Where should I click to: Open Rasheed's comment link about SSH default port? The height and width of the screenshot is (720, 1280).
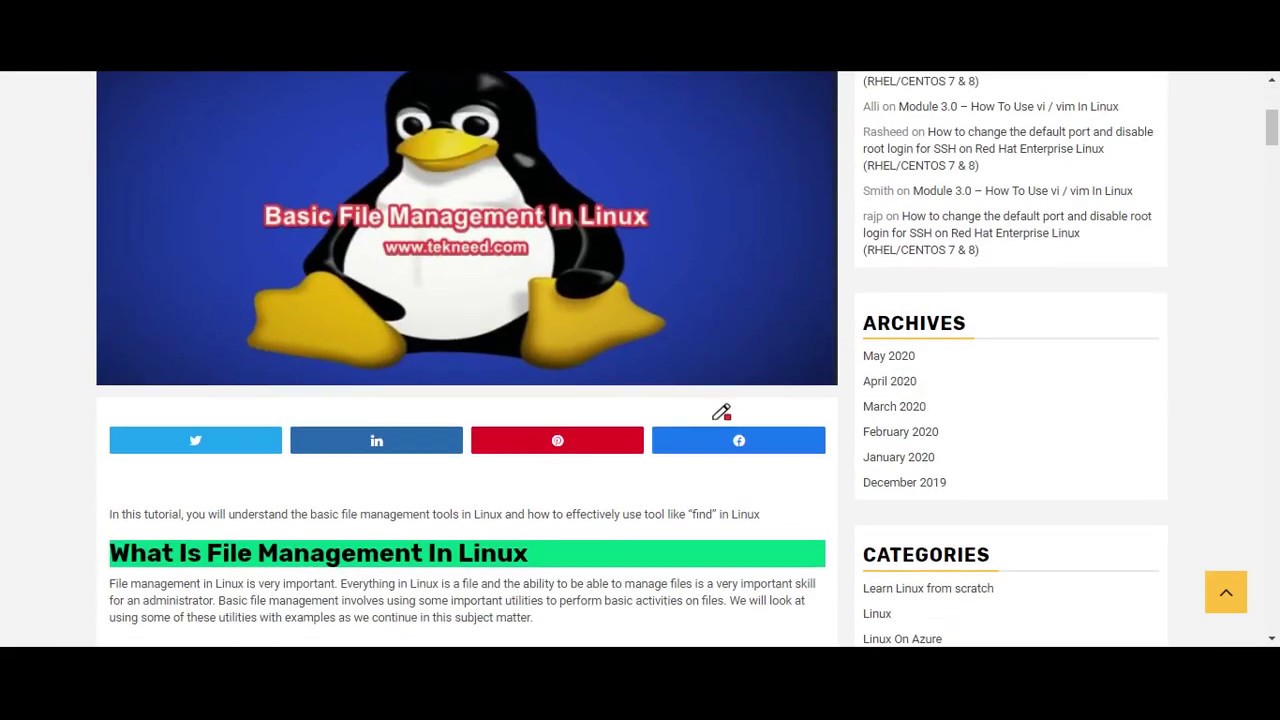[x=1008, y=149]
